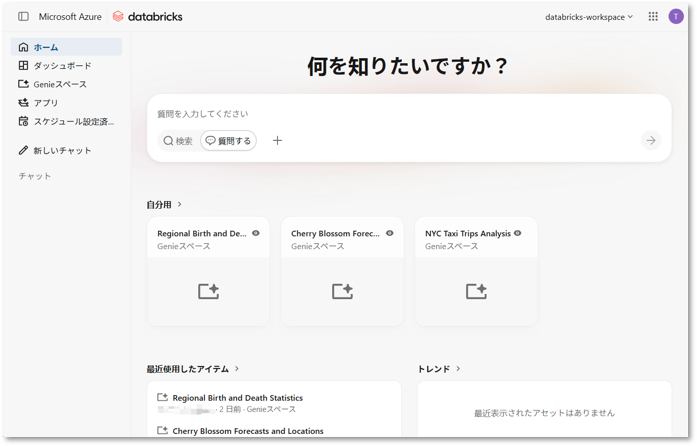Switch to 質問する mode
Screen dimensions: 697x446
coord(228,141)
